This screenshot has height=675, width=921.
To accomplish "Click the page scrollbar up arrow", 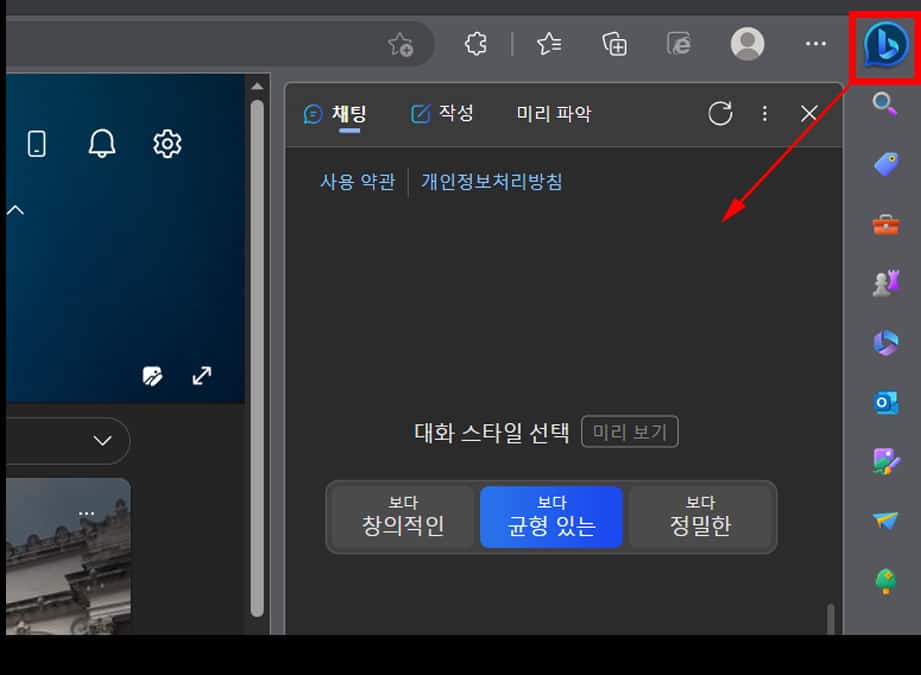I will pyautogui.click(x=257, y=86).
